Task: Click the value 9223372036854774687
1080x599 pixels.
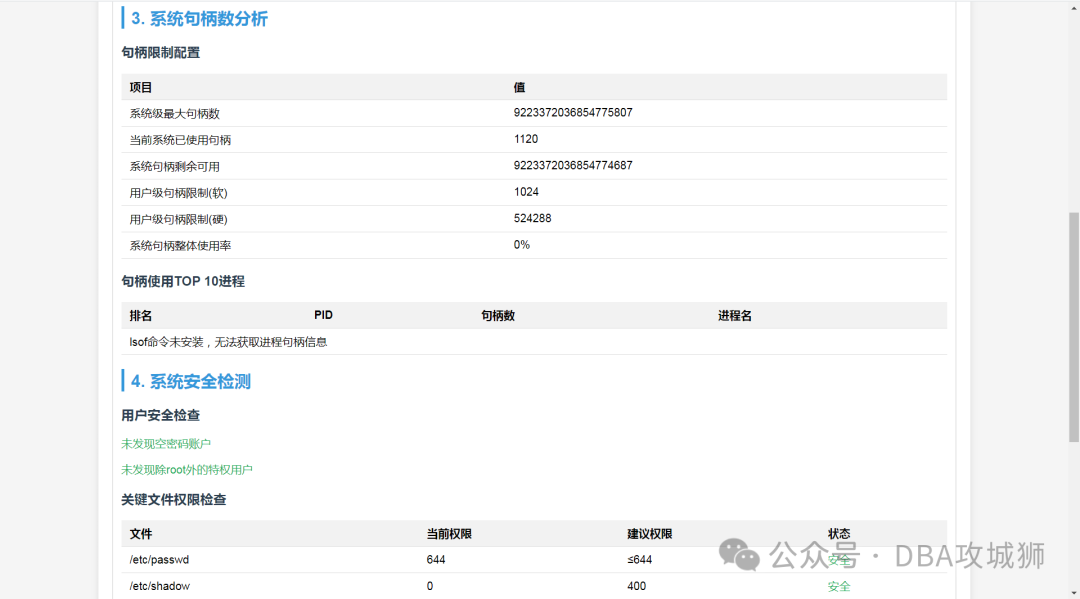Action: tap(573, 165)
